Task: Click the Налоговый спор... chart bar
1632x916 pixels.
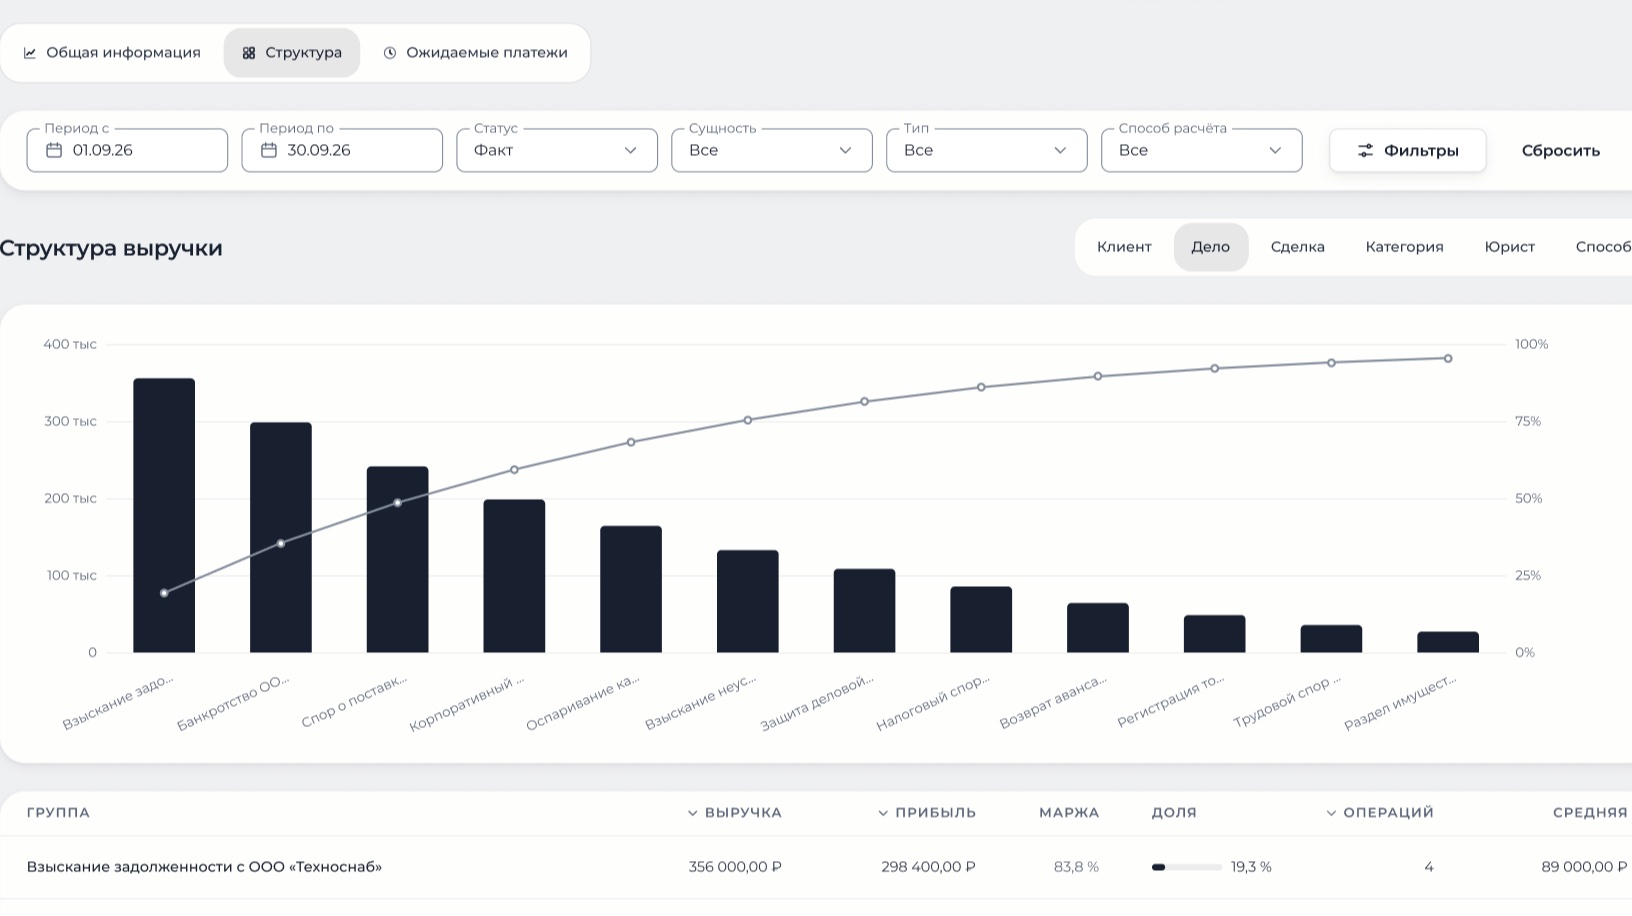Action: 981,619
